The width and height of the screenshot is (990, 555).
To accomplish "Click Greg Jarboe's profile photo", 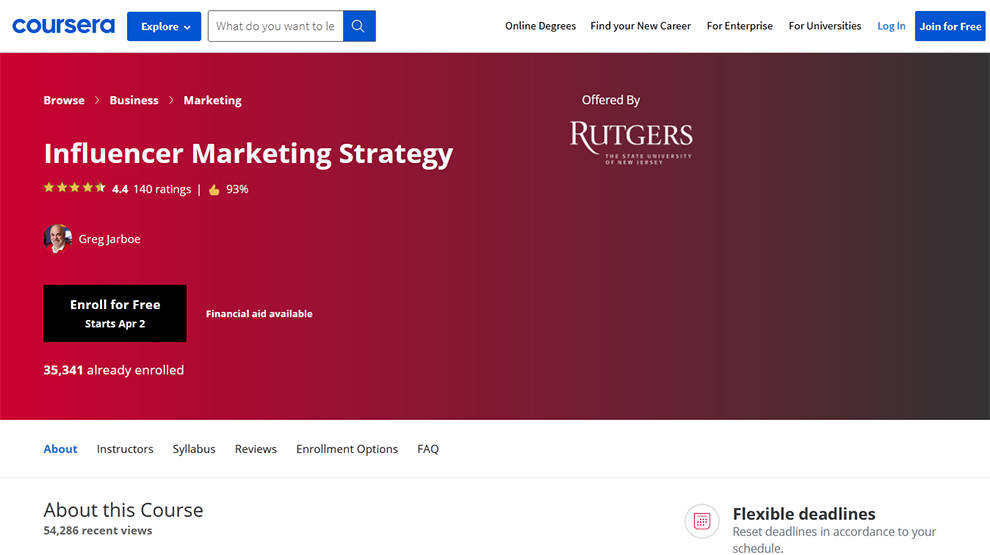I will pos(57,239).
